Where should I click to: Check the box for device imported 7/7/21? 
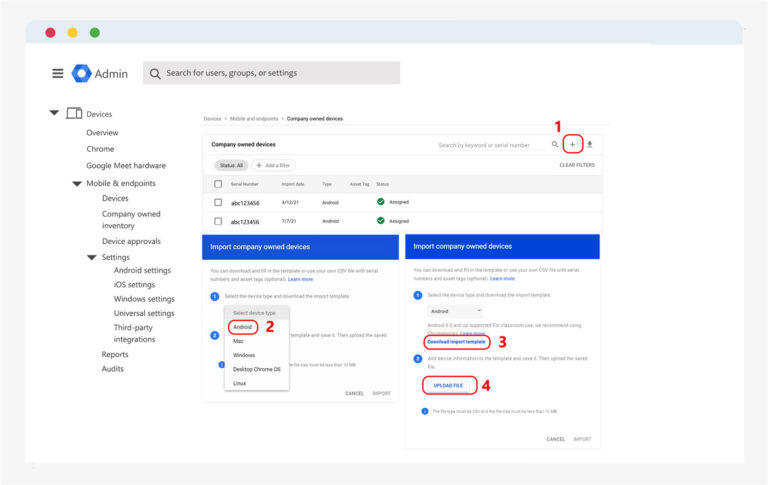(218, 221)
